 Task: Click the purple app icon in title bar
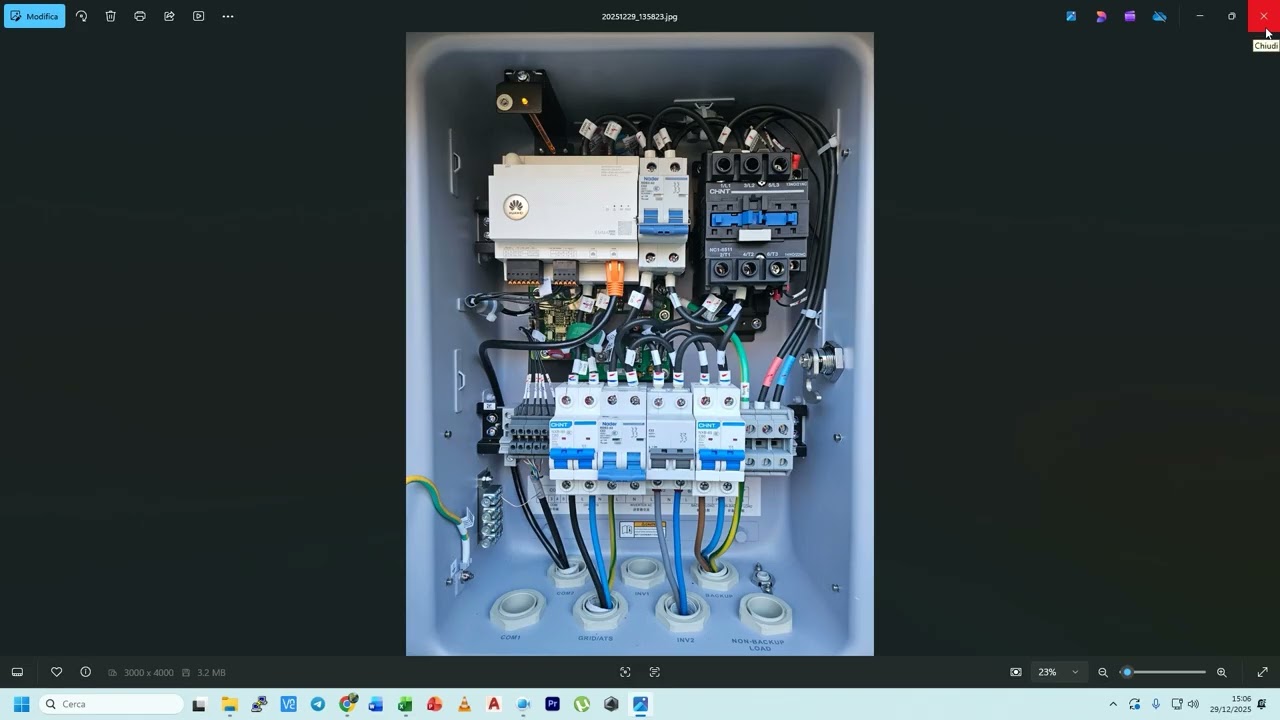[x=1130, y=16]
